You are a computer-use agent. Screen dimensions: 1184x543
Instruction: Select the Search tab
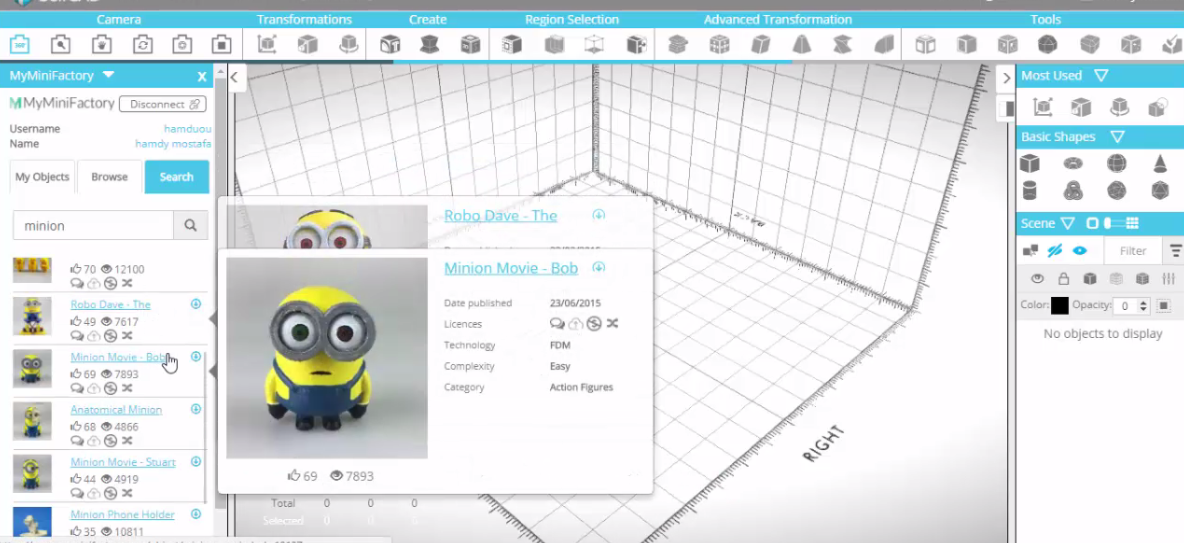tap(177, 177)
